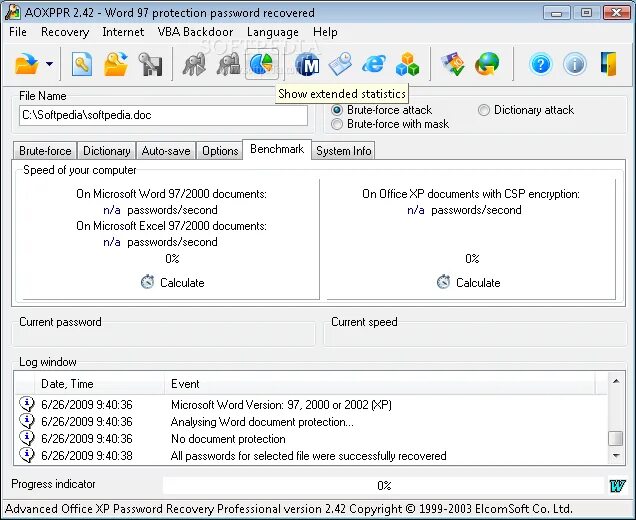Click info icon of 'Analysing Word document' entry

[27, 421]
